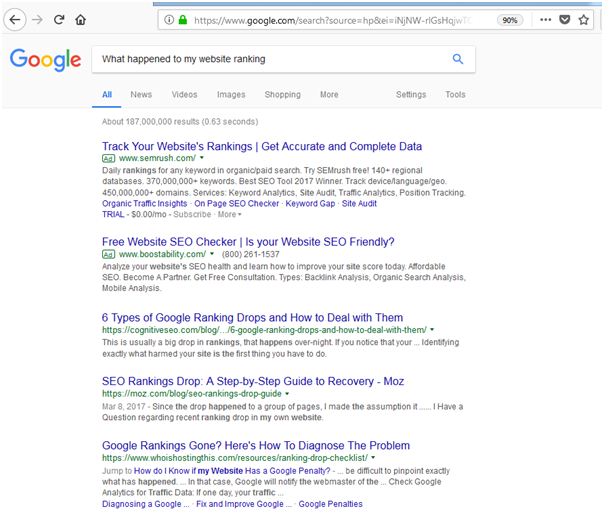The image size is (604, 517).
Task: Reset the 90% zoom level indicator
Action: click(510, 20)
